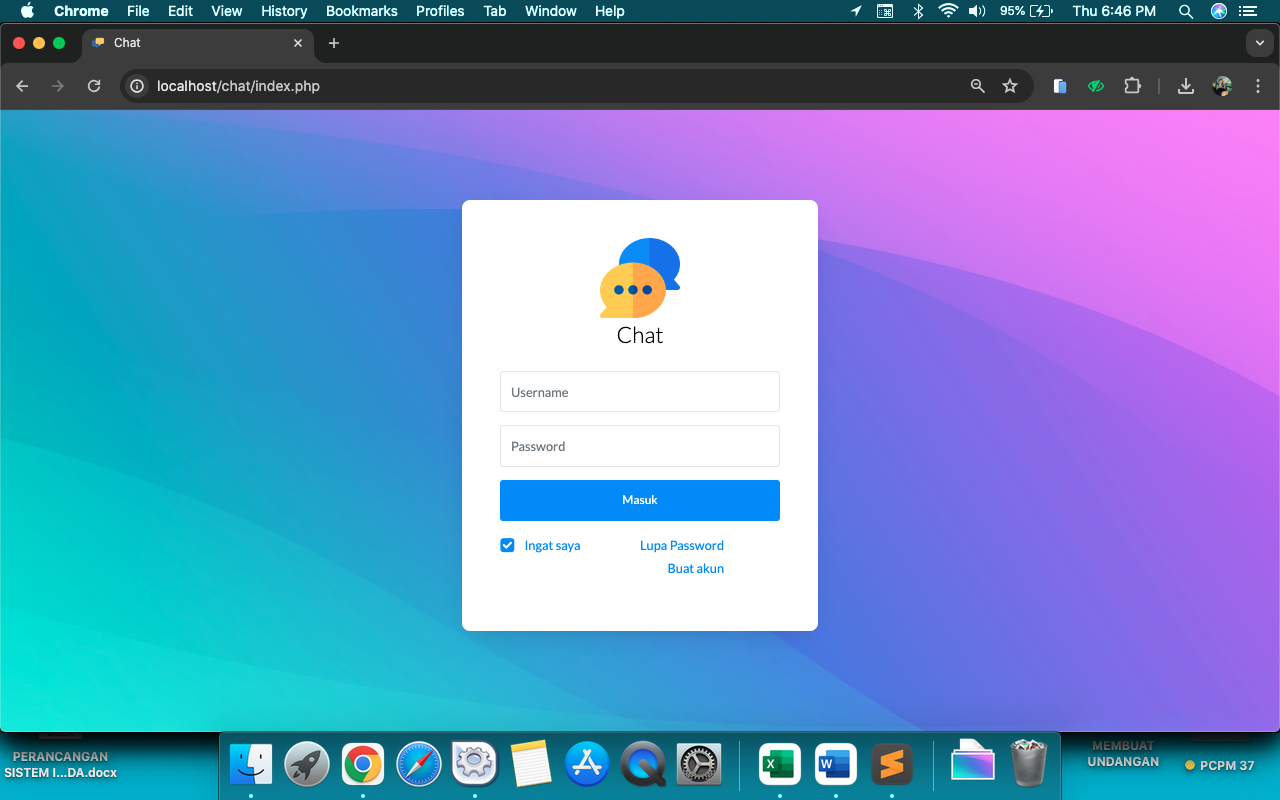Bookmark this page with the star icon
The width and height of the screenshot is (1280, 800).
pyautogui.click(x=1010, y=86)
